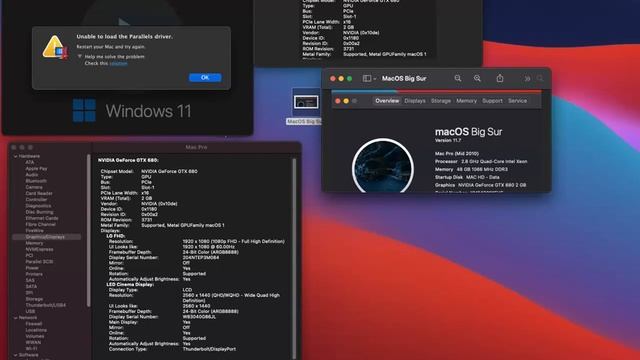Switch to the Service tab
Viewport: 640px width, 360px height.
click(517, 101)
